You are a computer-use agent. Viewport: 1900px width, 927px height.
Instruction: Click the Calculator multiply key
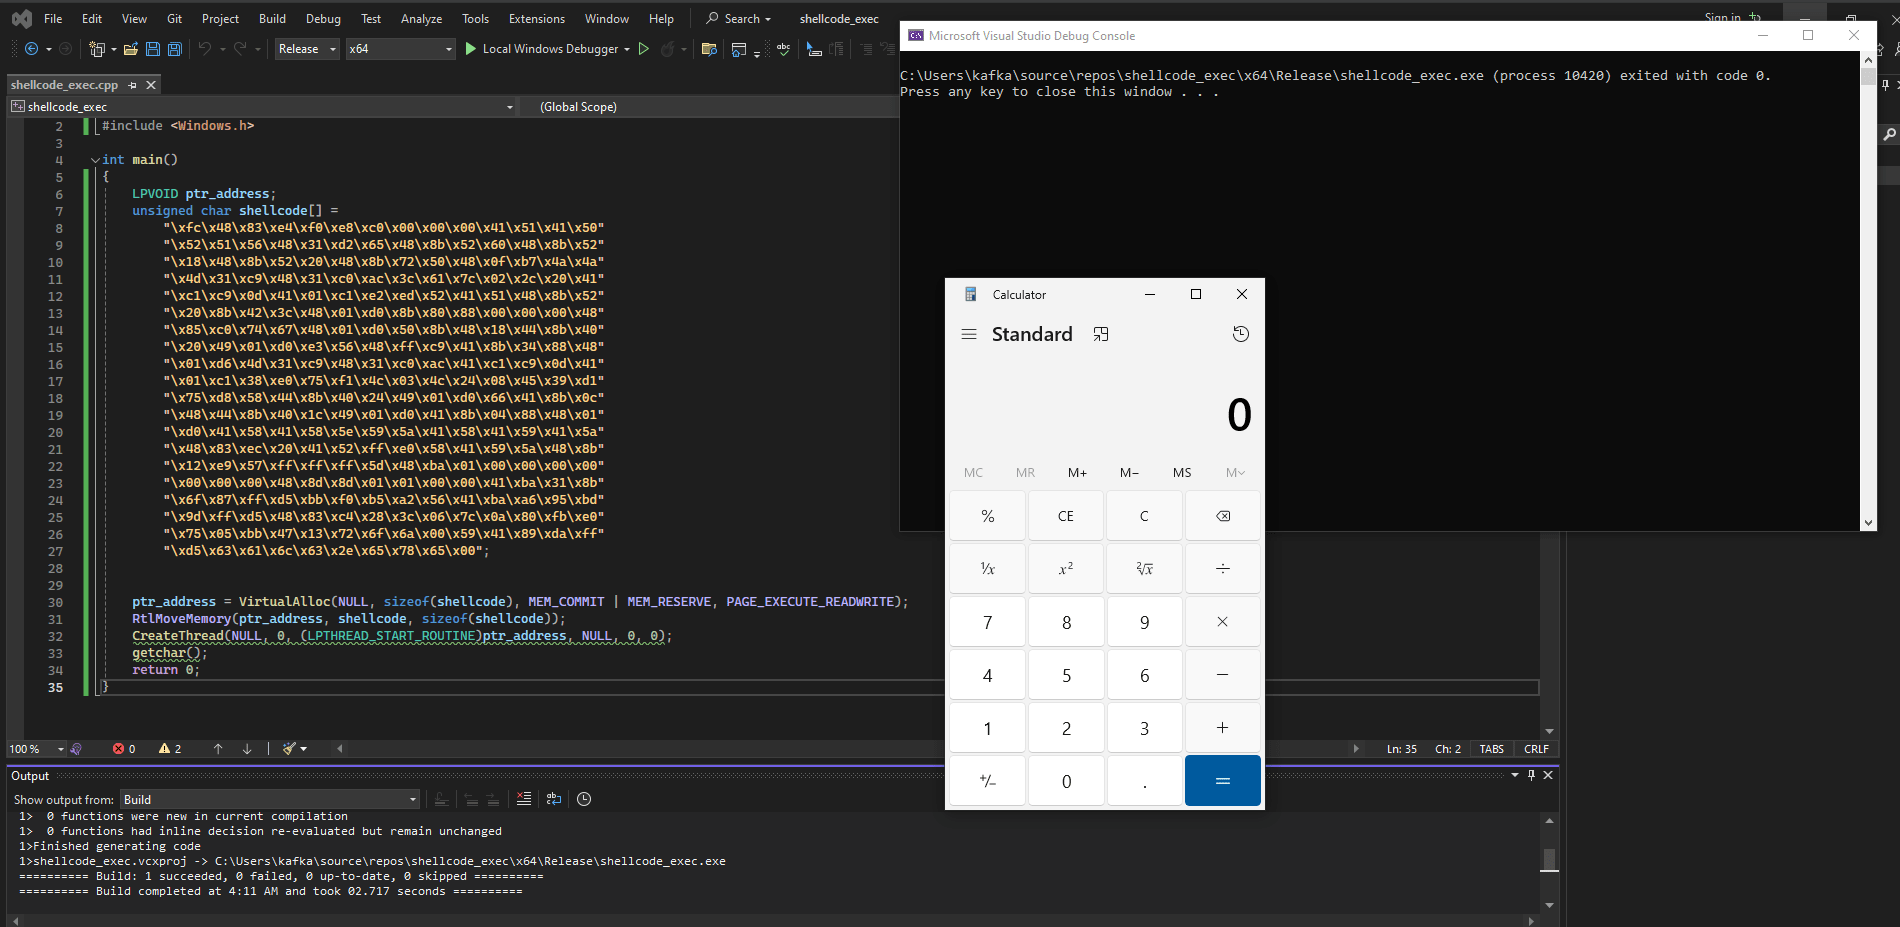1223,622
